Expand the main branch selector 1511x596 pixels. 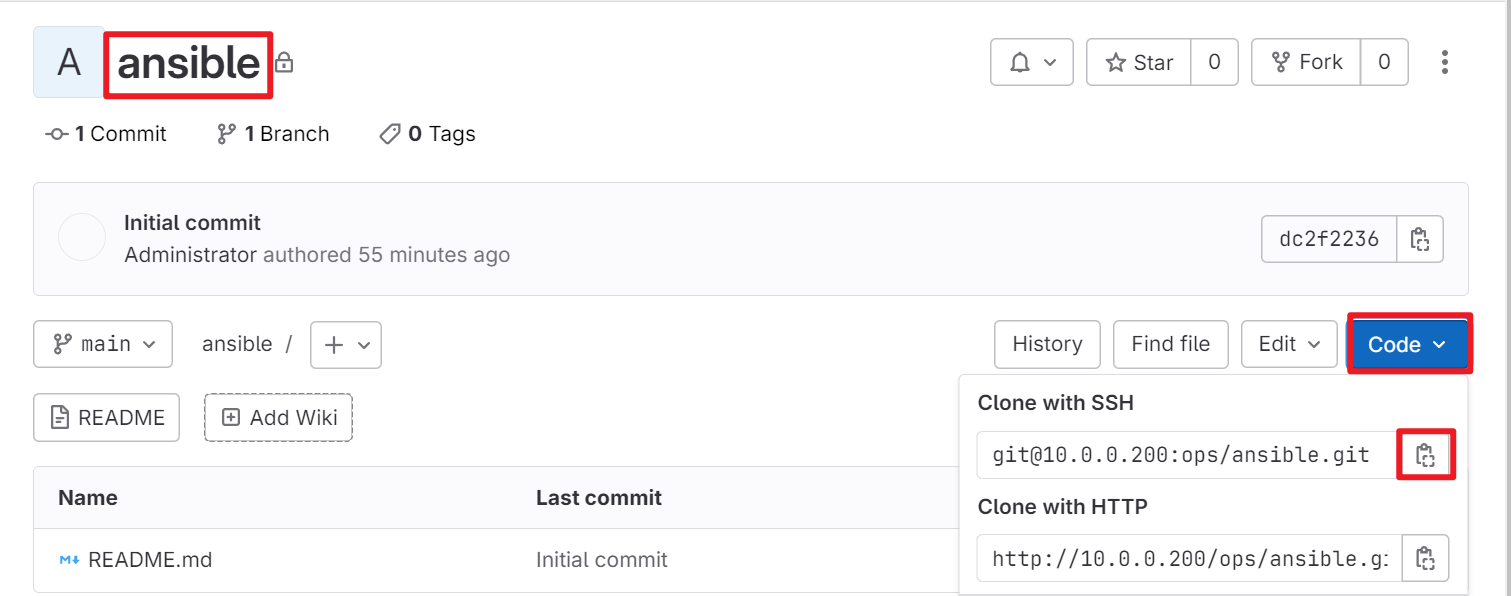(x=103, y=344)
